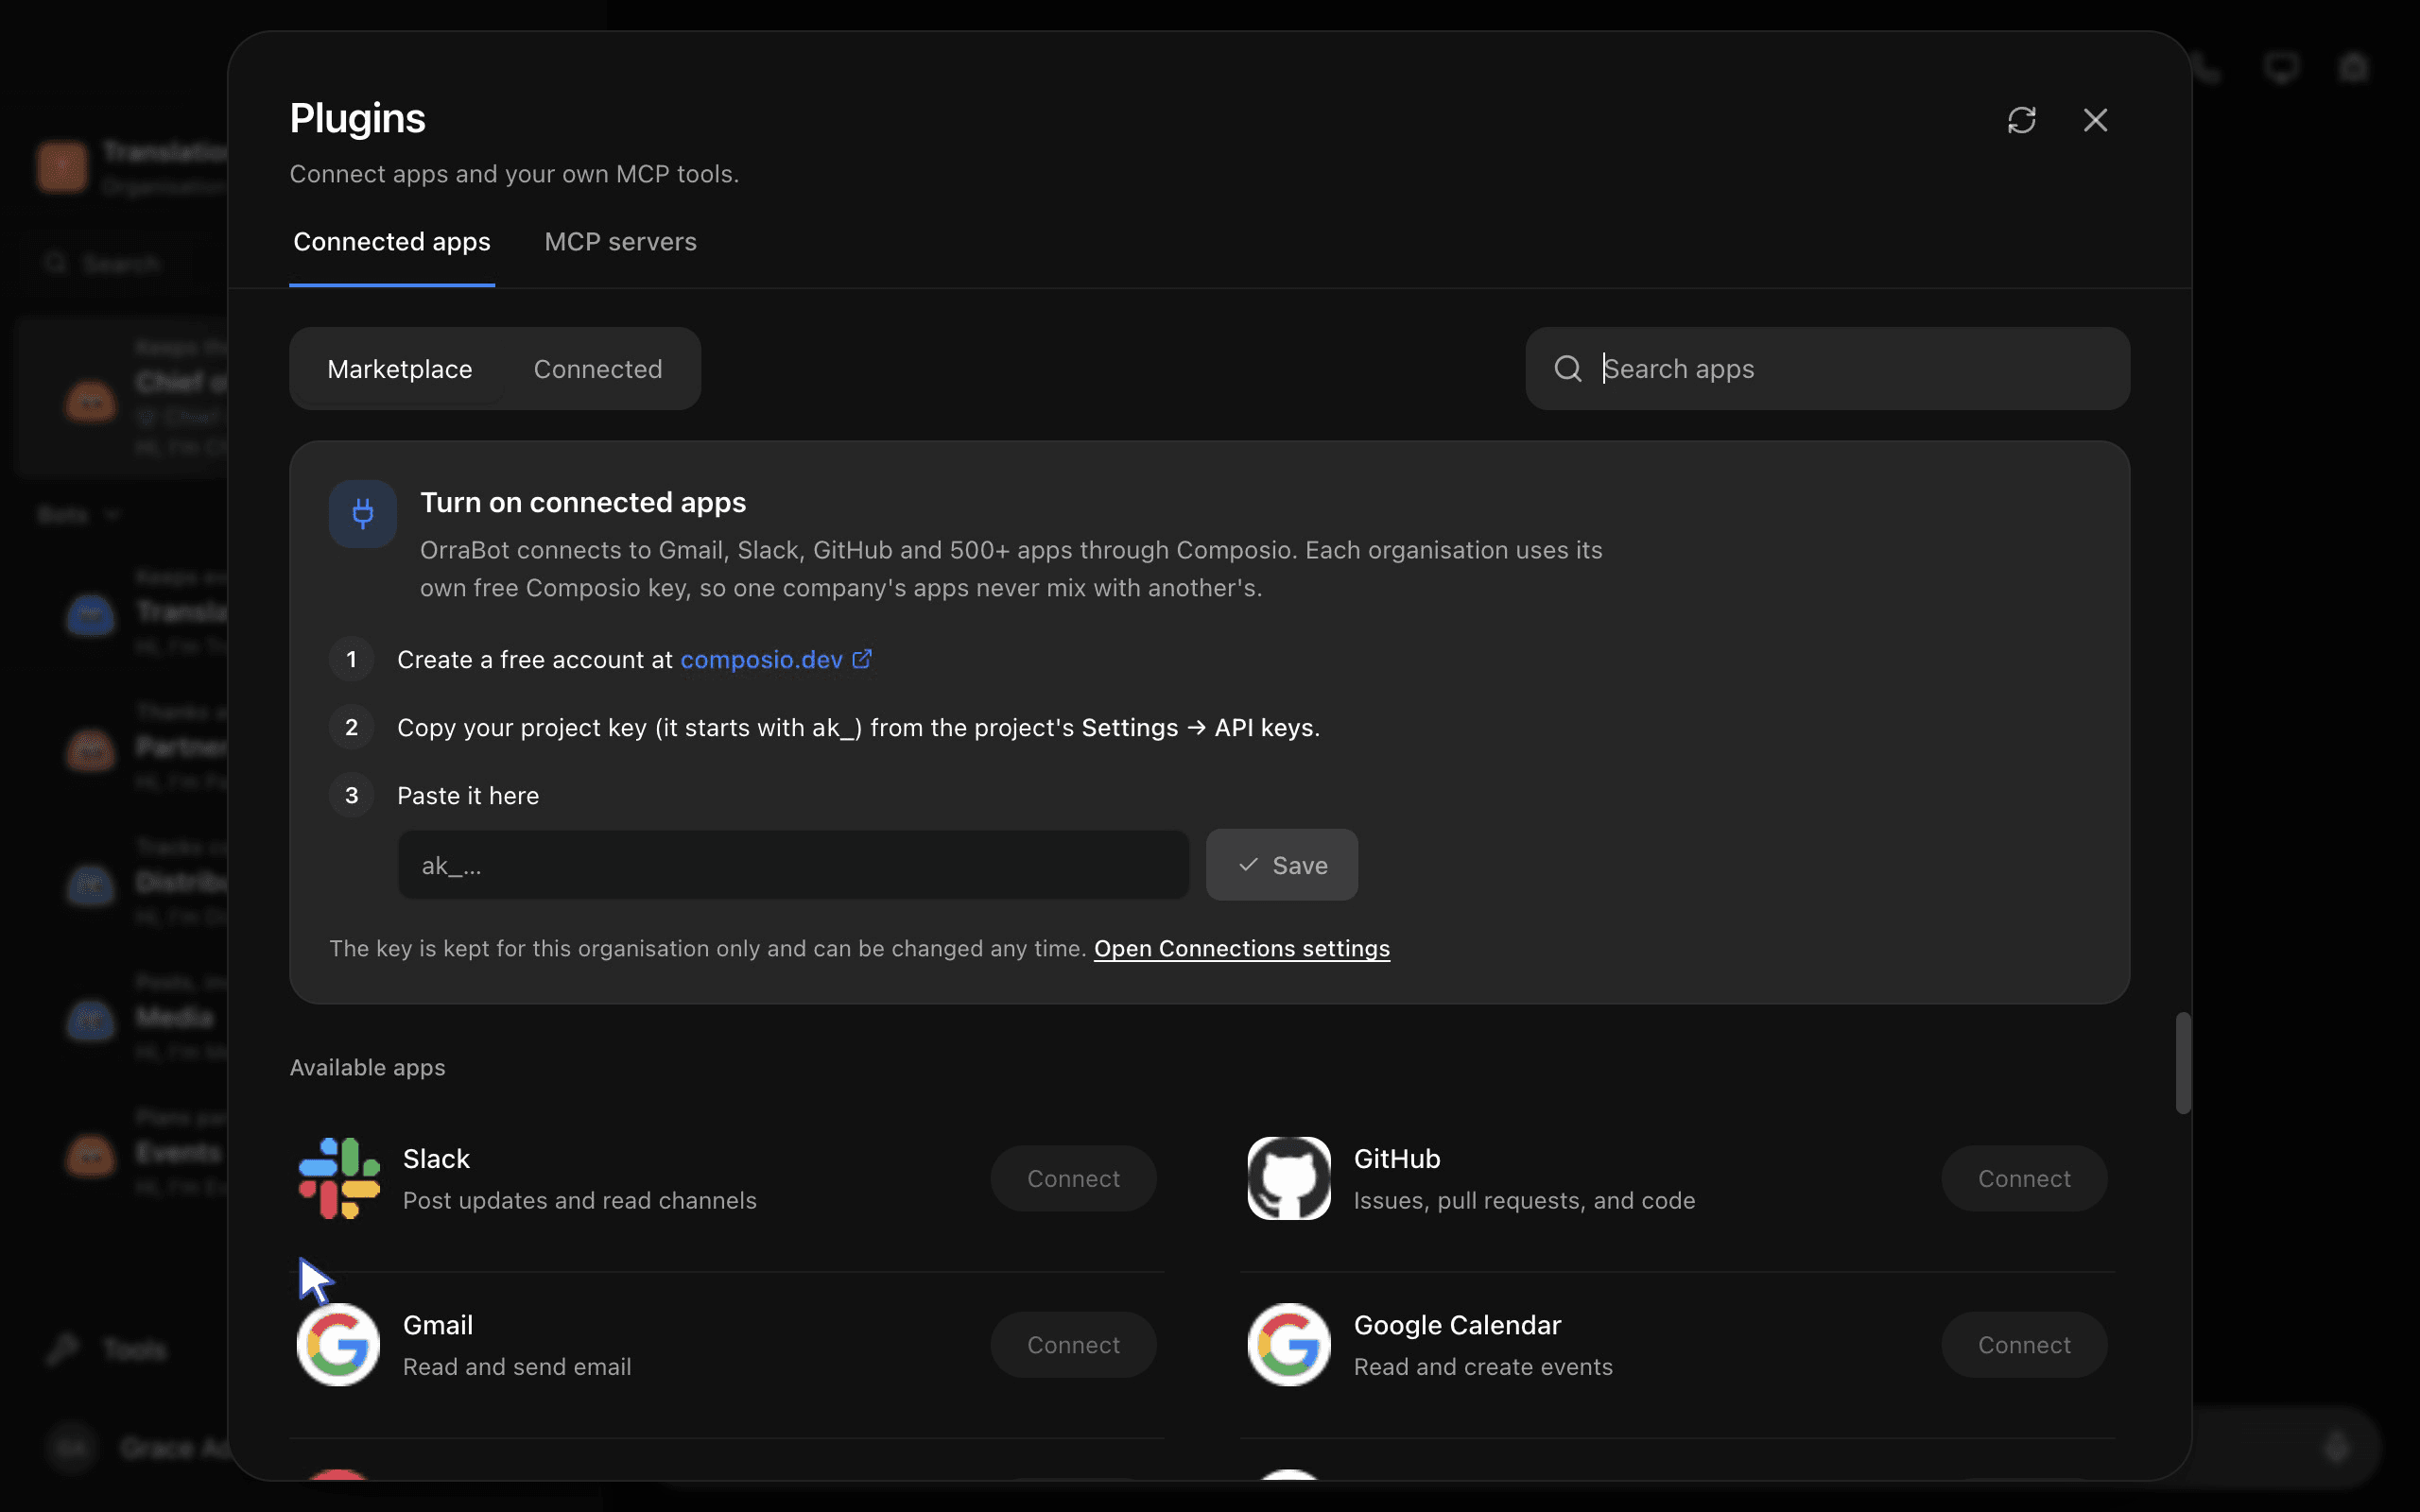Image resolution: width=2420 pixels, height=1512 pixels.
Task: Click the 'Paste it here' step text
Action: coord(468,795)
